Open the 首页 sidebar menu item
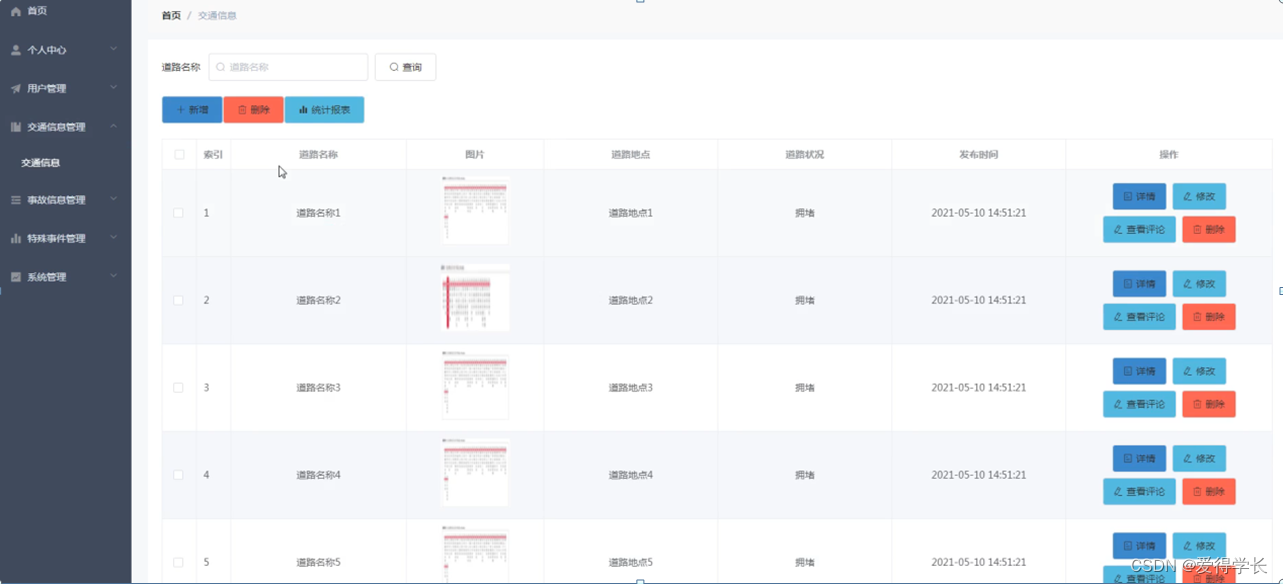1283x584 pixels. [65, 10]
